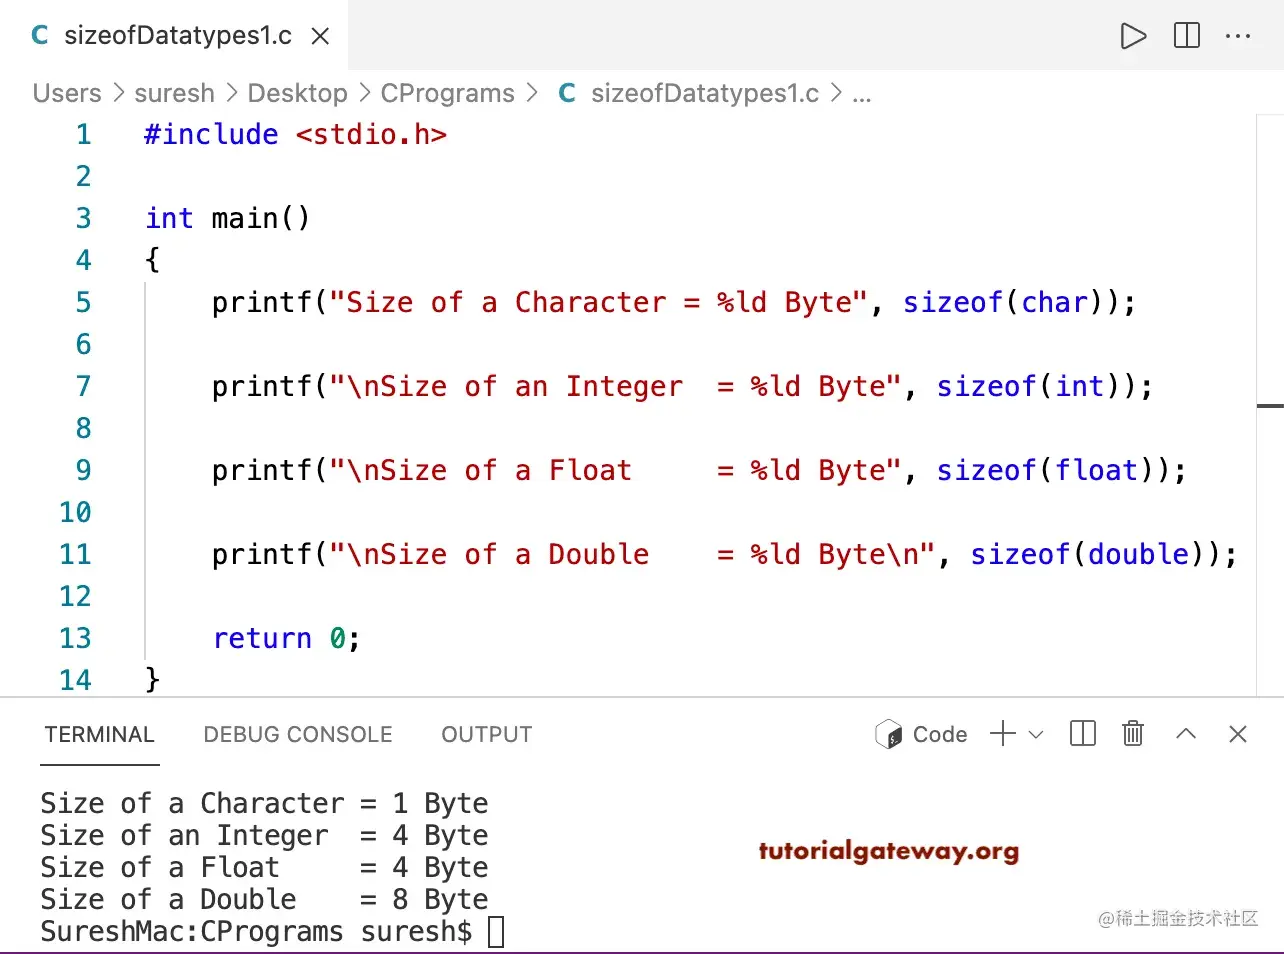Maximize the panel with the up chevron
The width and height of the screenshot is (1284, 954).
pos(1186,734)
